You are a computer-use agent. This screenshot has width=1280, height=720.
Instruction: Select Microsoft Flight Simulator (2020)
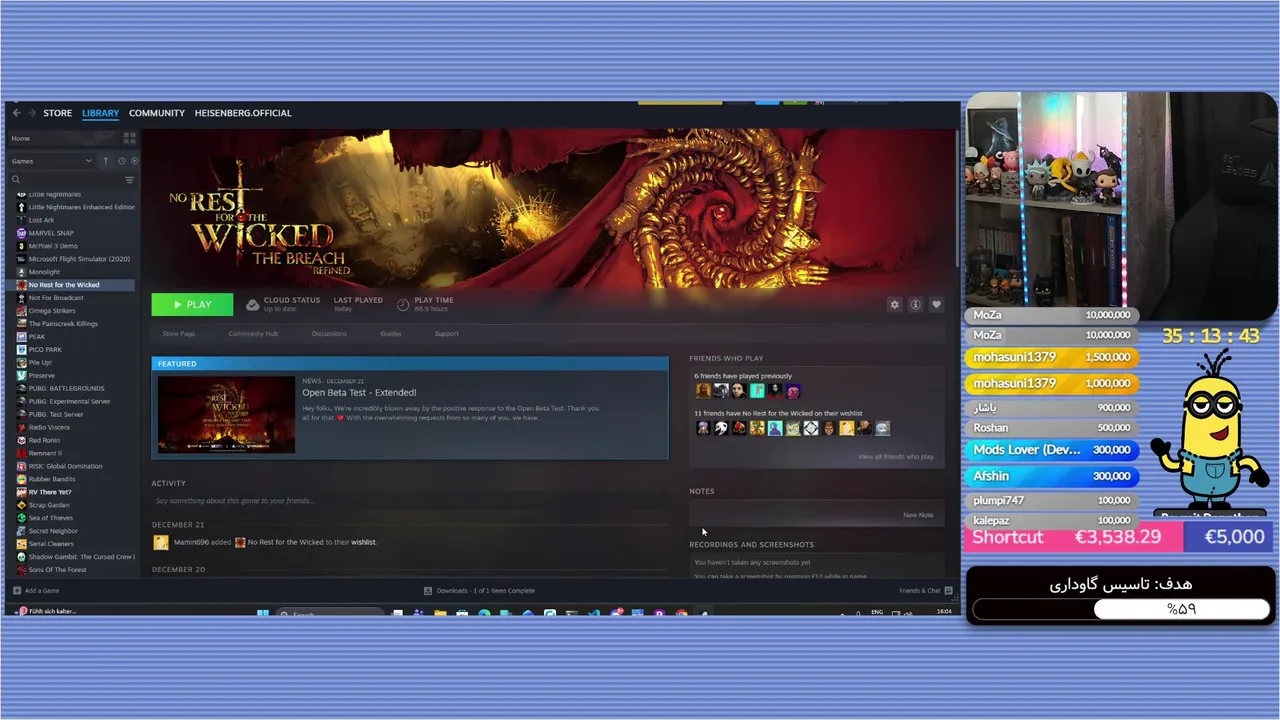coord(79,259)
